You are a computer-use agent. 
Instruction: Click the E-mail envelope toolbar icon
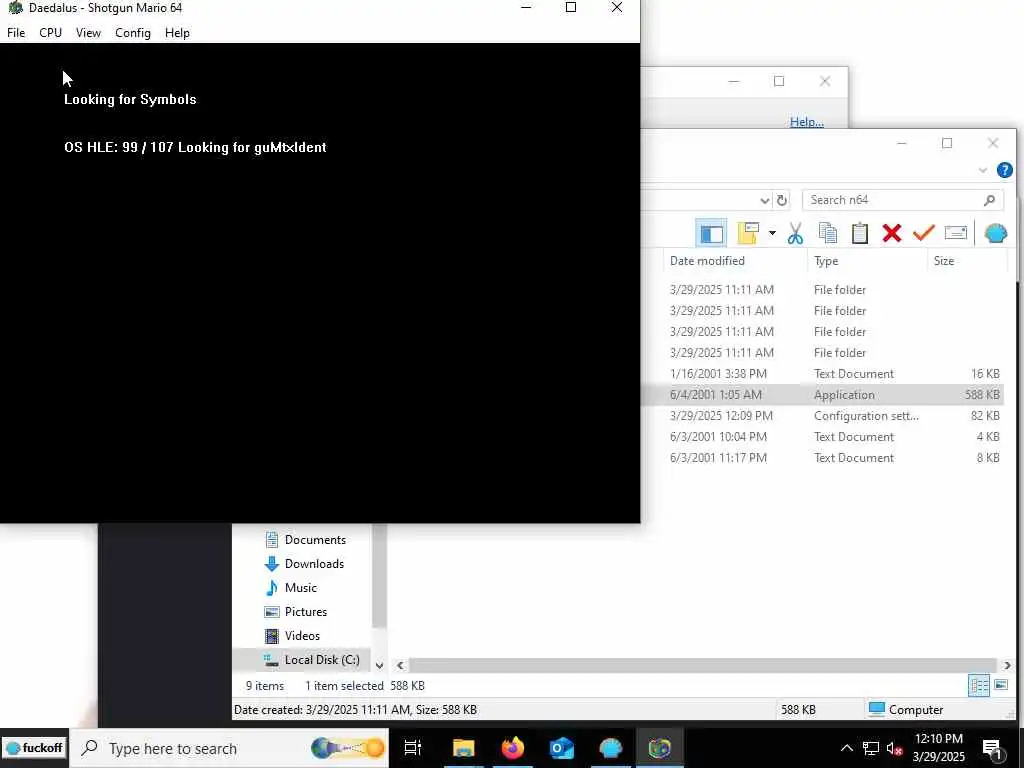pos(955,233)
